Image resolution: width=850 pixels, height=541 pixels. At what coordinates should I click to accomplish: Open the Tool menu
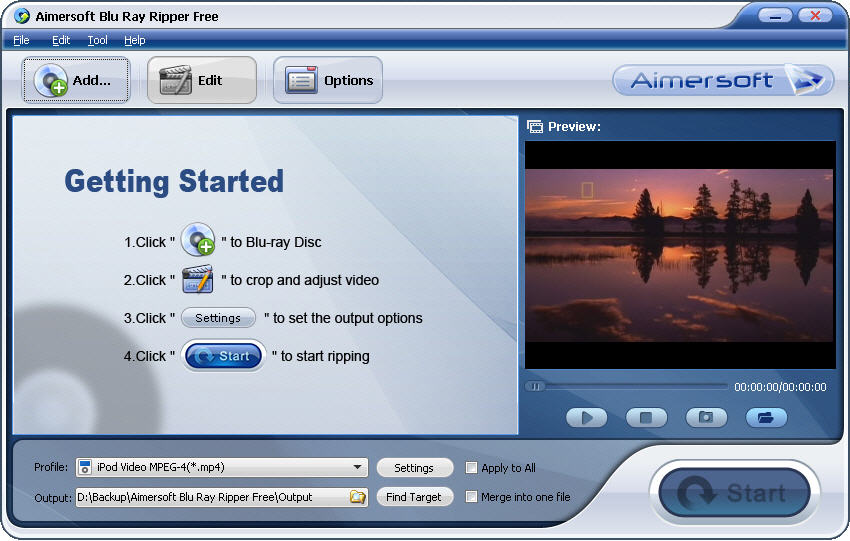[x=98, y=40]
